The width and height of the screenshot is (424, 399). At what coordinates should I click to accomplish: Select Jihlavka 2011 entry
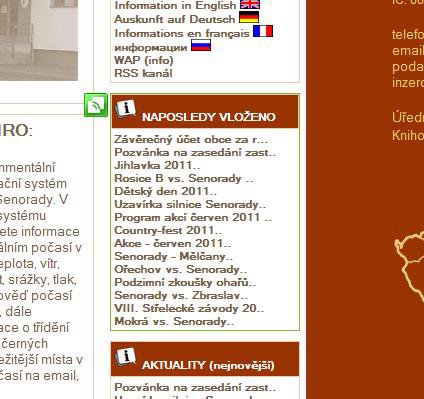157,165
